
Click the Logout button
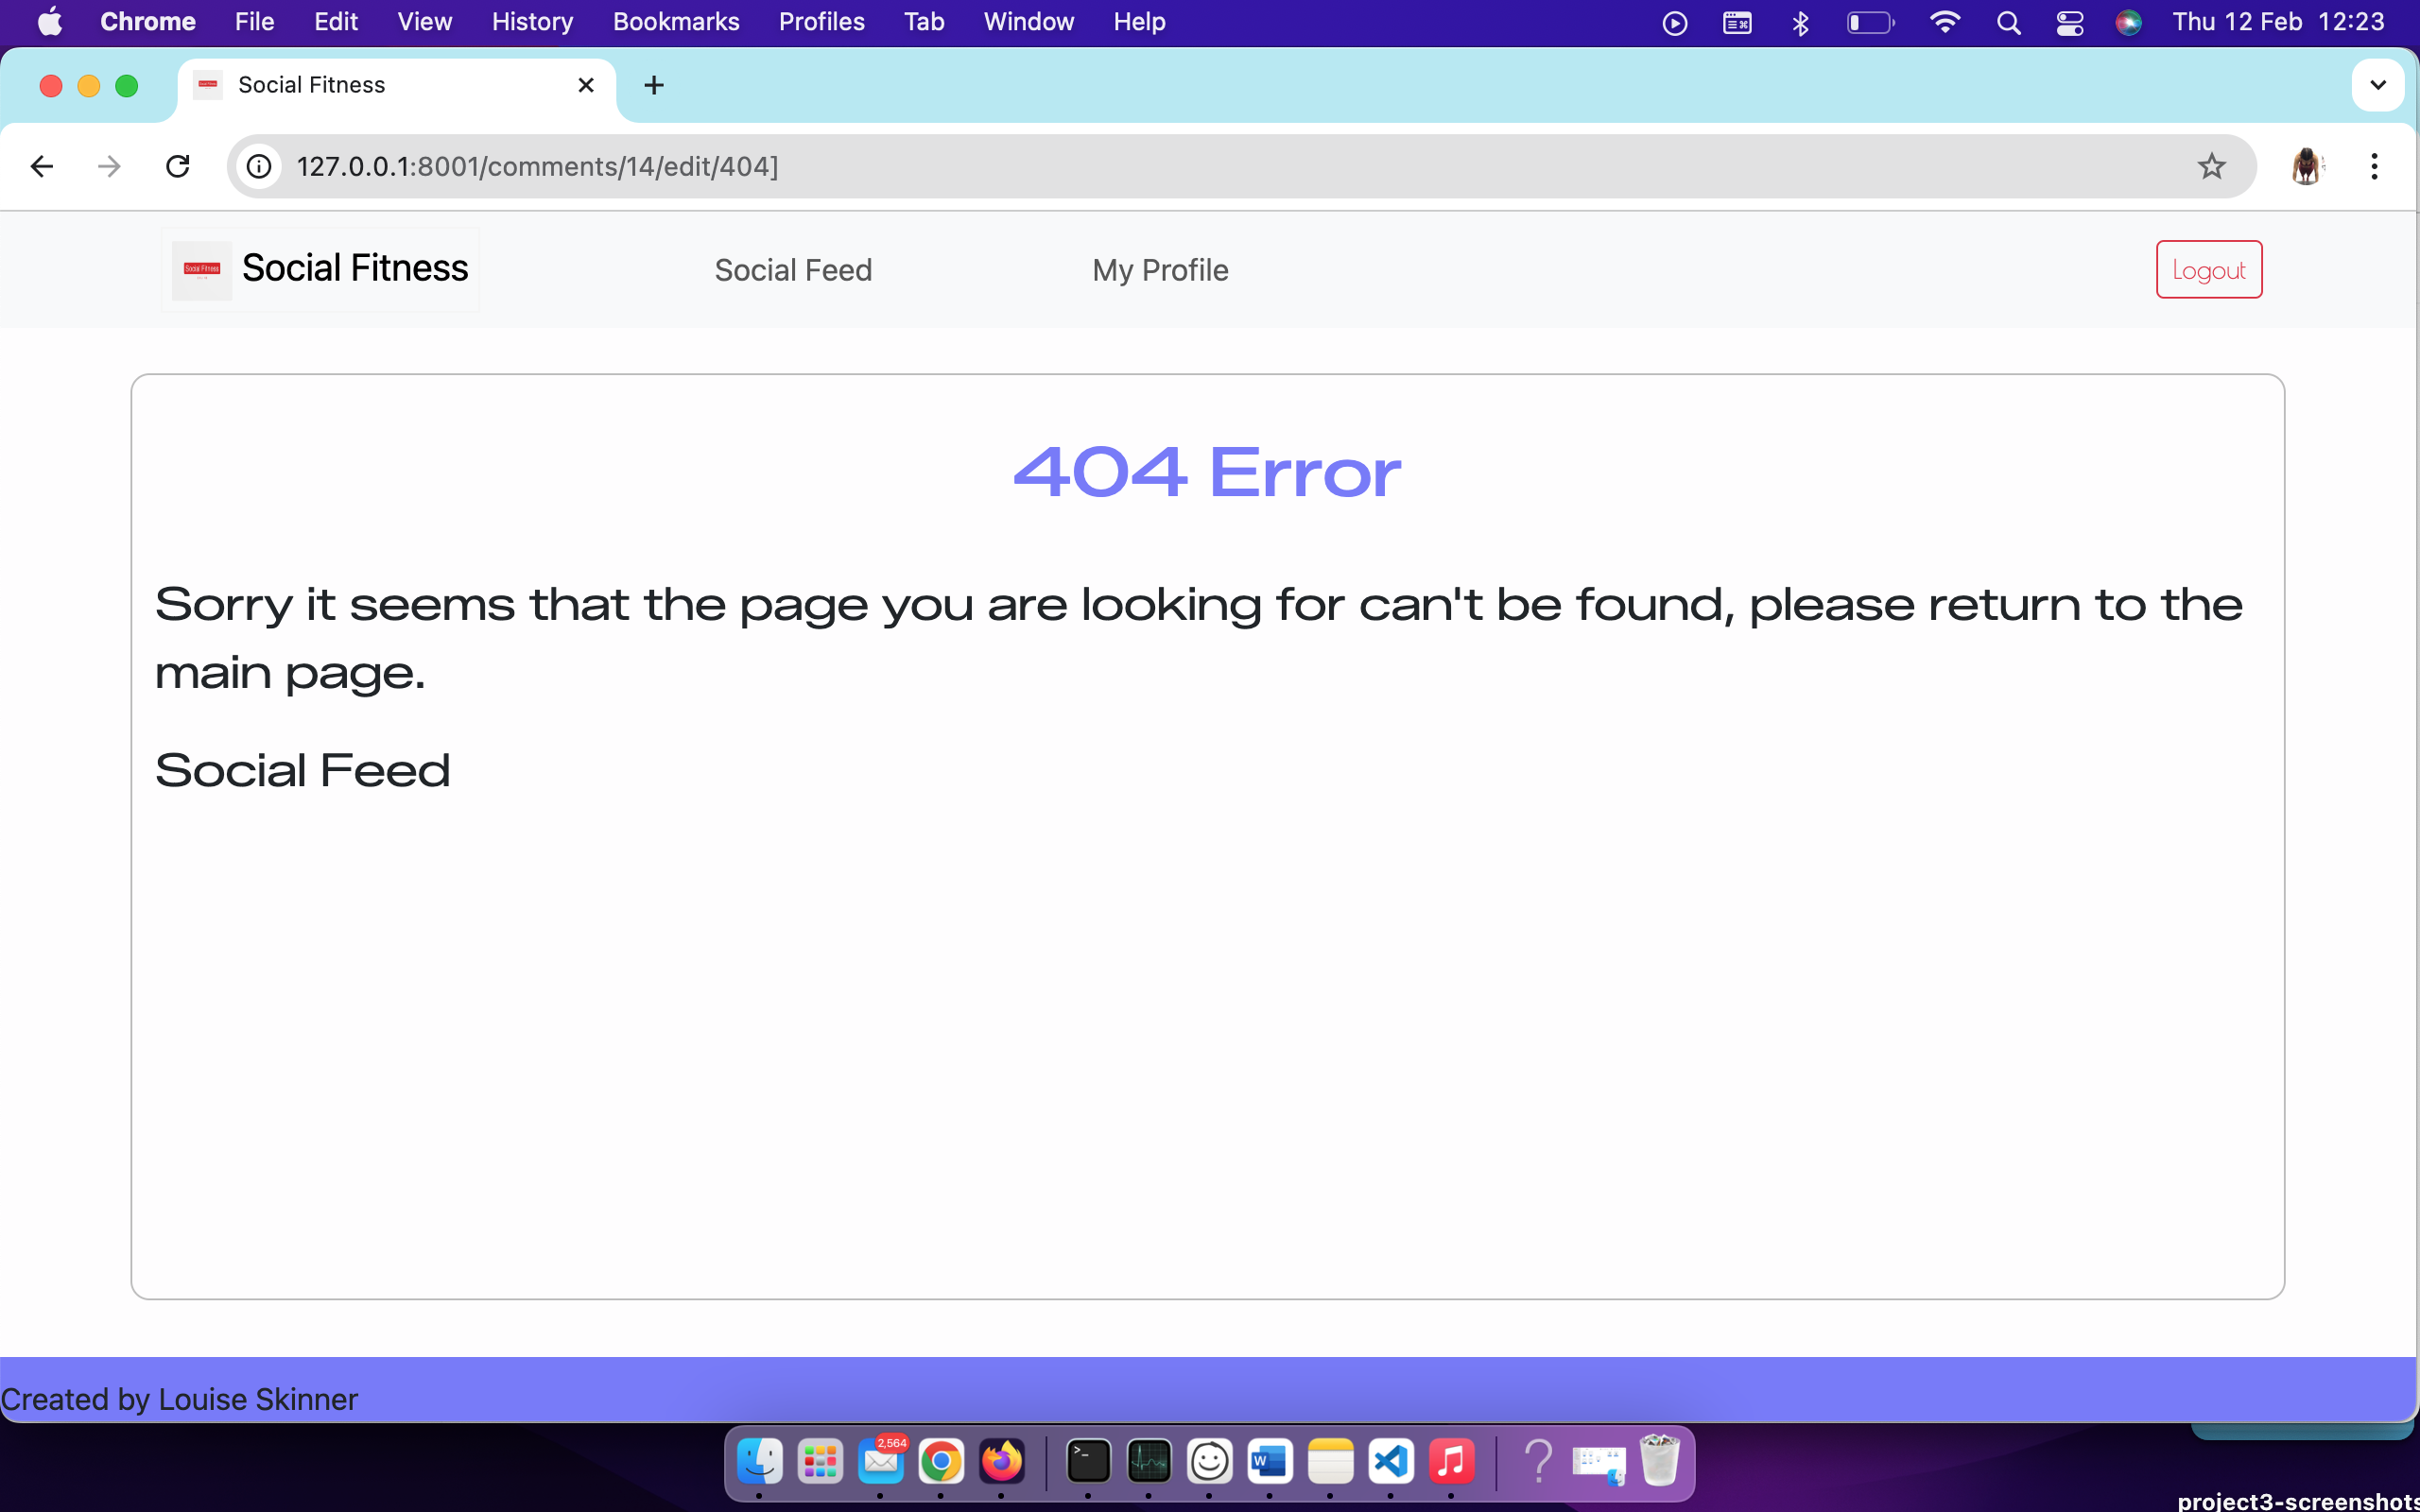[x=2208, y=269]
